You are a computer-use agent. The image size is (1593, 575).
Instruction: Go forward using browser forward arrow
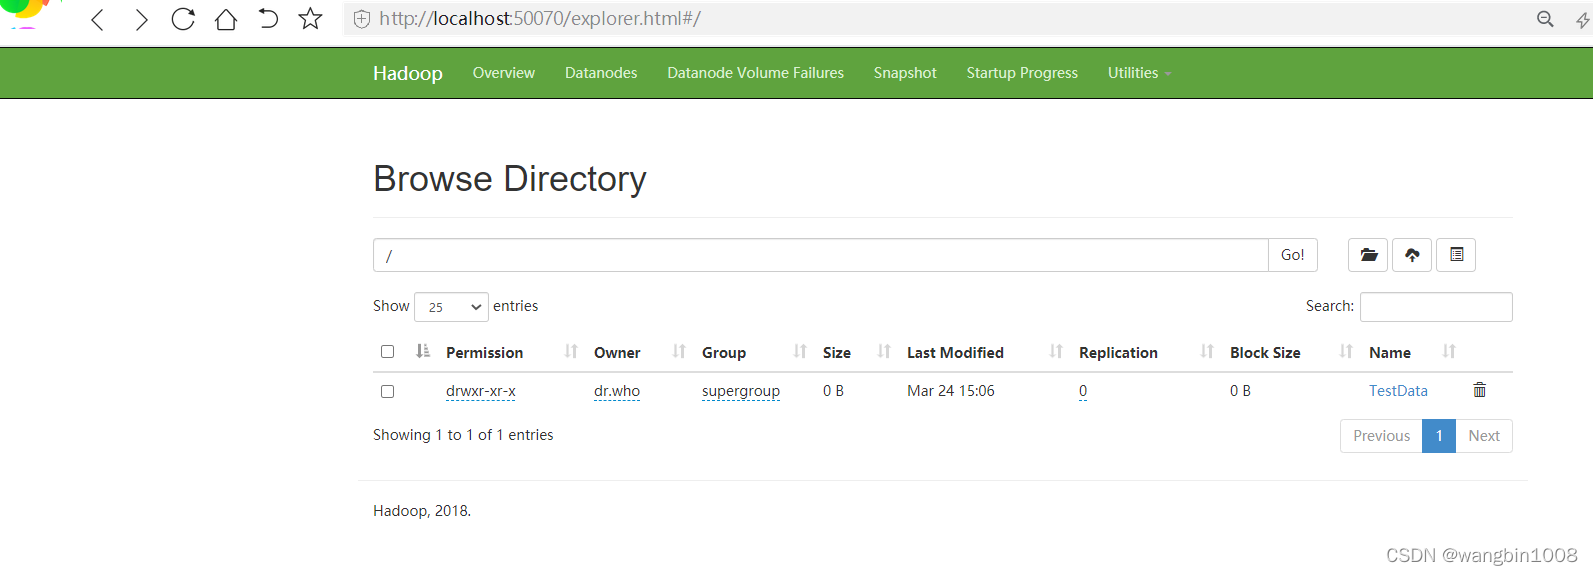[141, 19]
